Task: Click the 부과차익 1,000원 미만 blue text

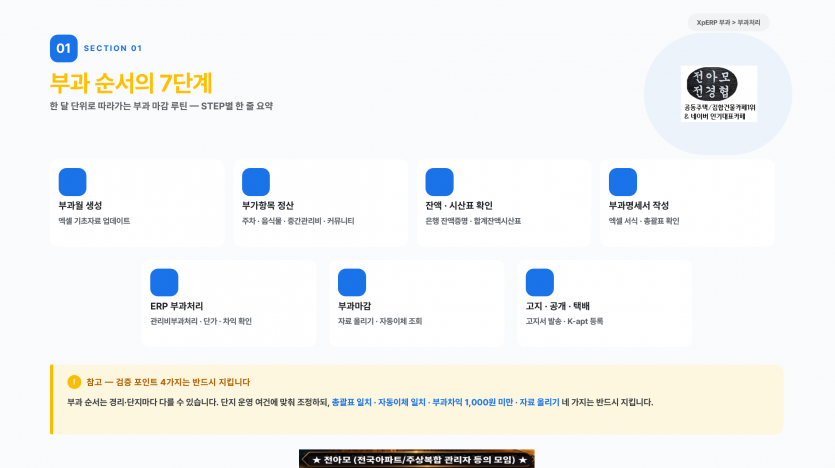Action: (472, 403)
